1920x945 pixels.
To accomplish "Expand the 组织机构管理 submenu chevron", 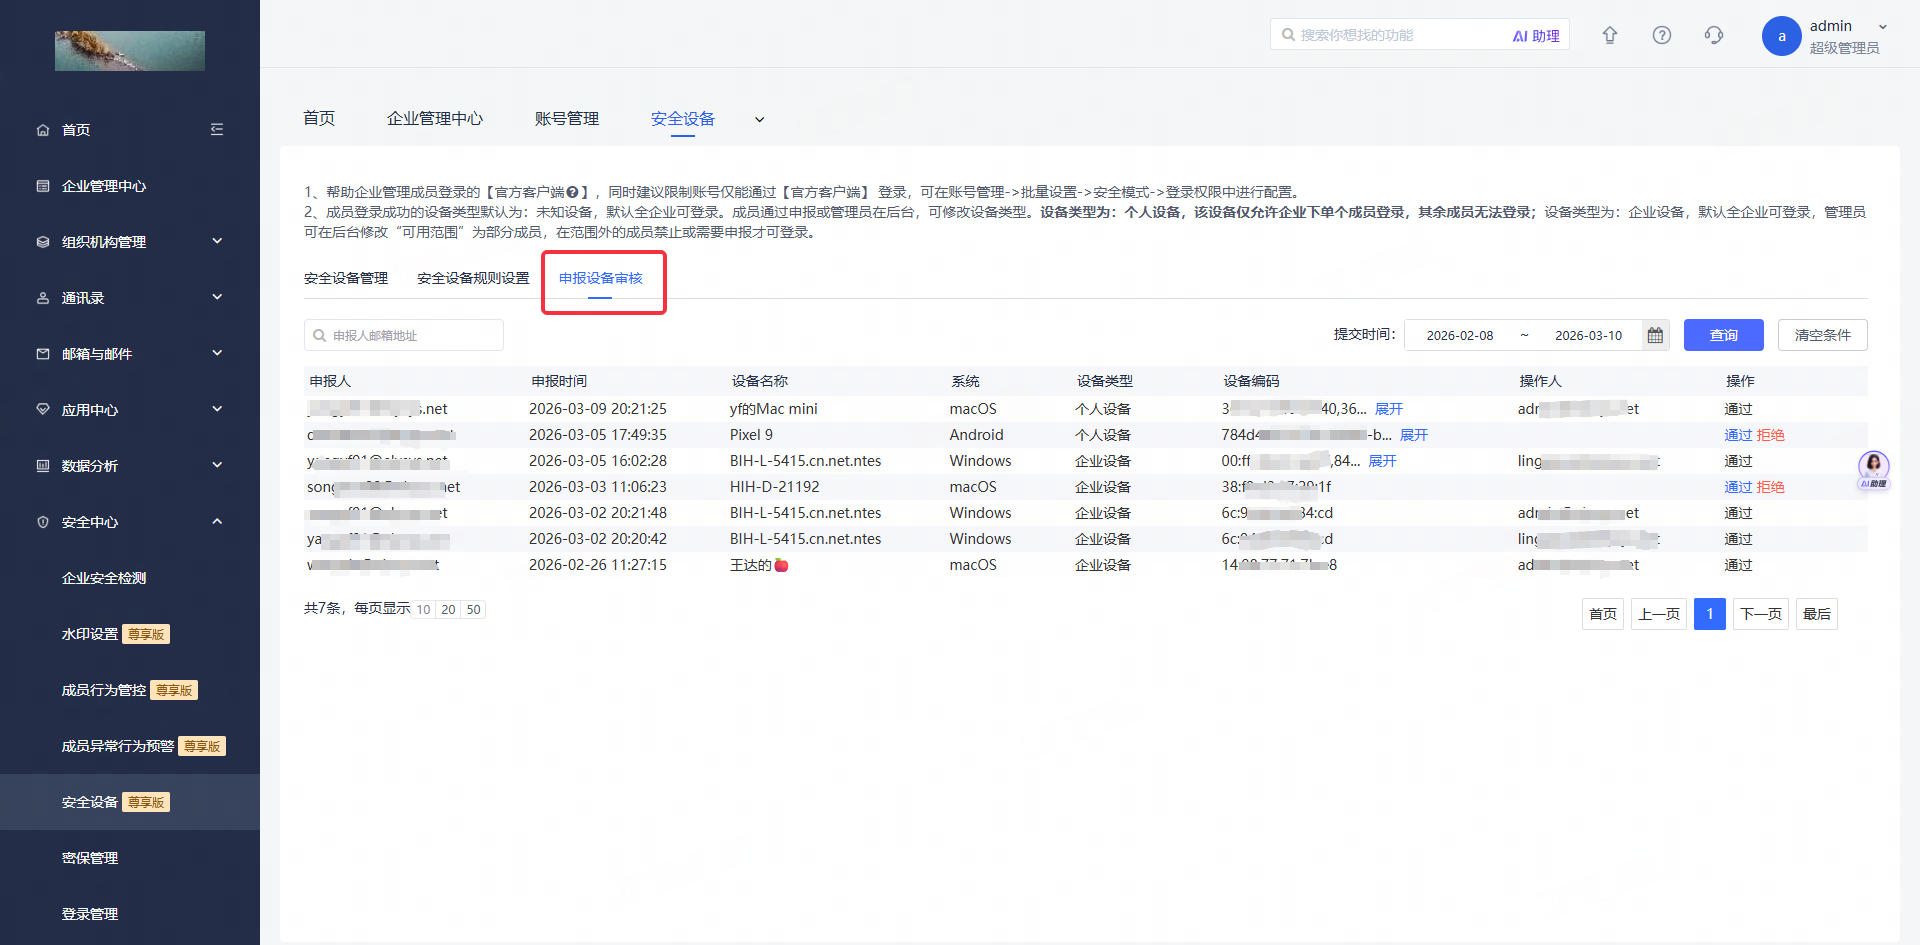I will tap(217, 241).
